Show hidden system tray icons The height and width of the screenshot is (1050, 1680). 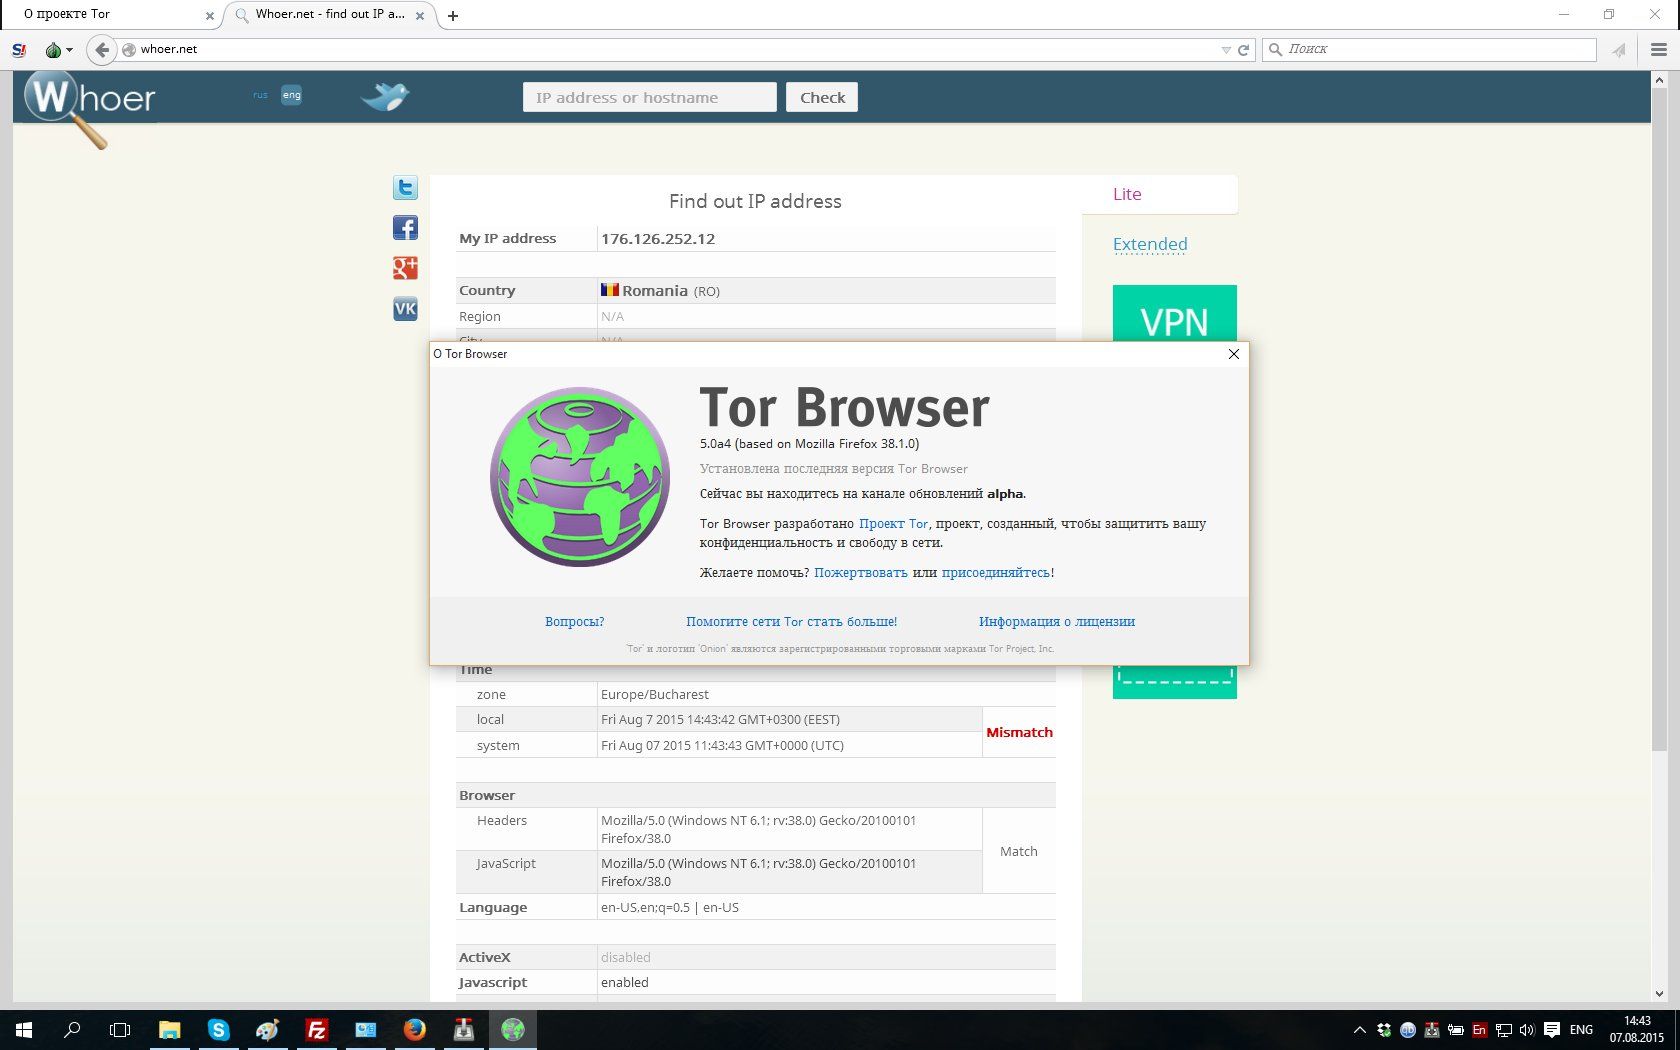pos(1359,1030)
